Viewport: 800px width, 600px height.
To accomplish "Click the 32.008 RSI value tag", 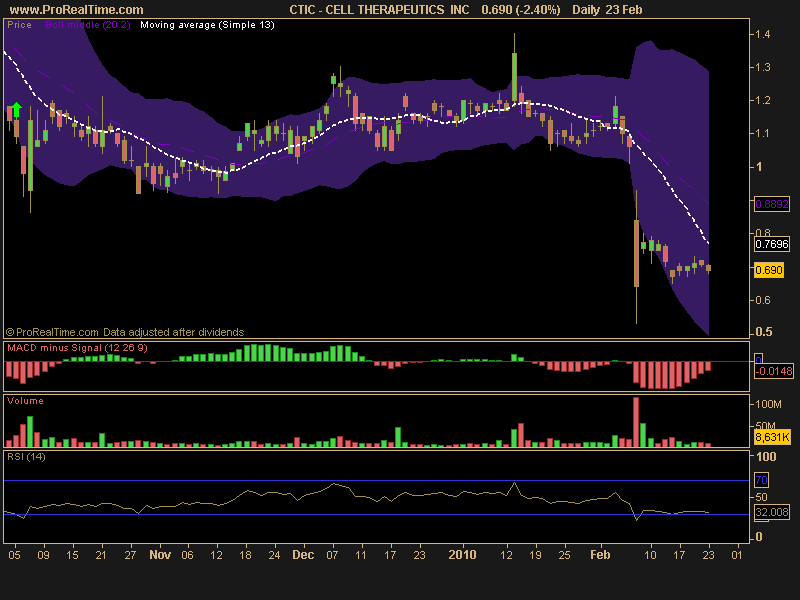I will coord(772,512).
